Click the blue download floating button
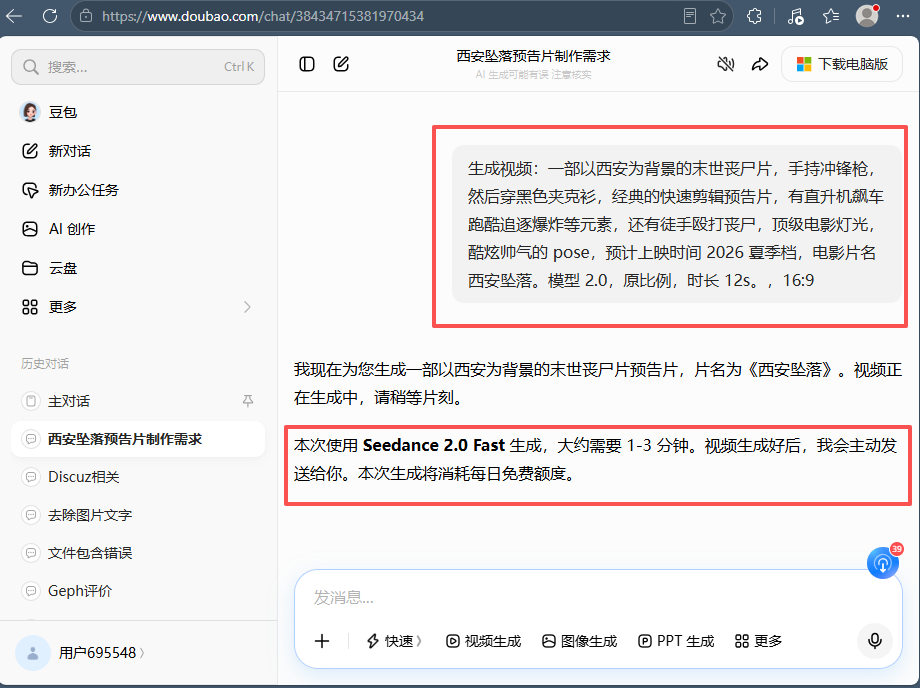The height and width of the screenshot is (688, 920). 883,563
